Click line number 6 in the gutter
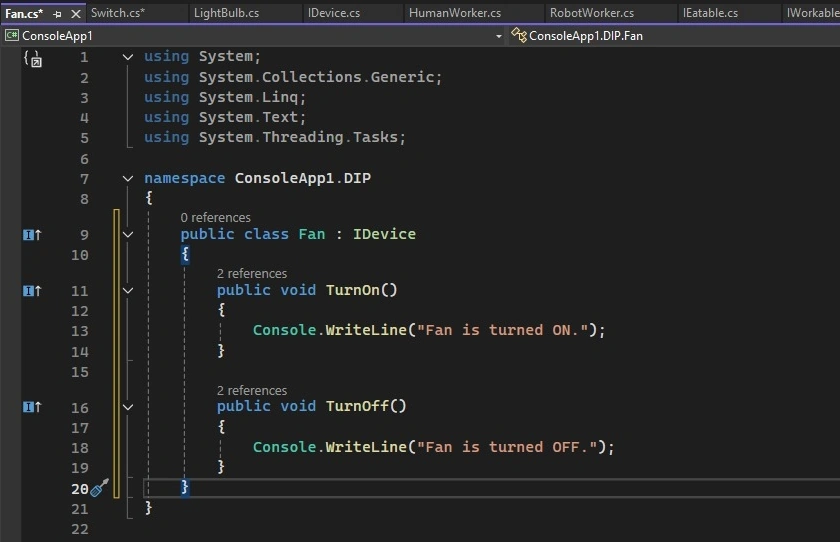This screenshot has height=542, width=840. [x=84, y=159]
